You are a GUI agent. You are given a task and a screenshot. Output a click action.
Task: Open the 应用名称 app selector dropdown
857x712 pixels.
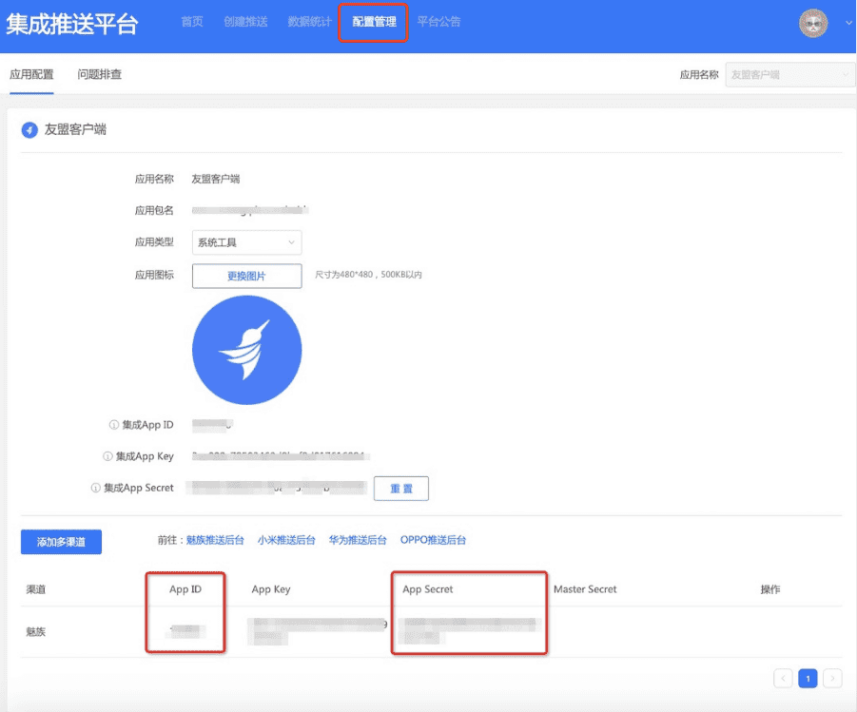tap(790, 75)
